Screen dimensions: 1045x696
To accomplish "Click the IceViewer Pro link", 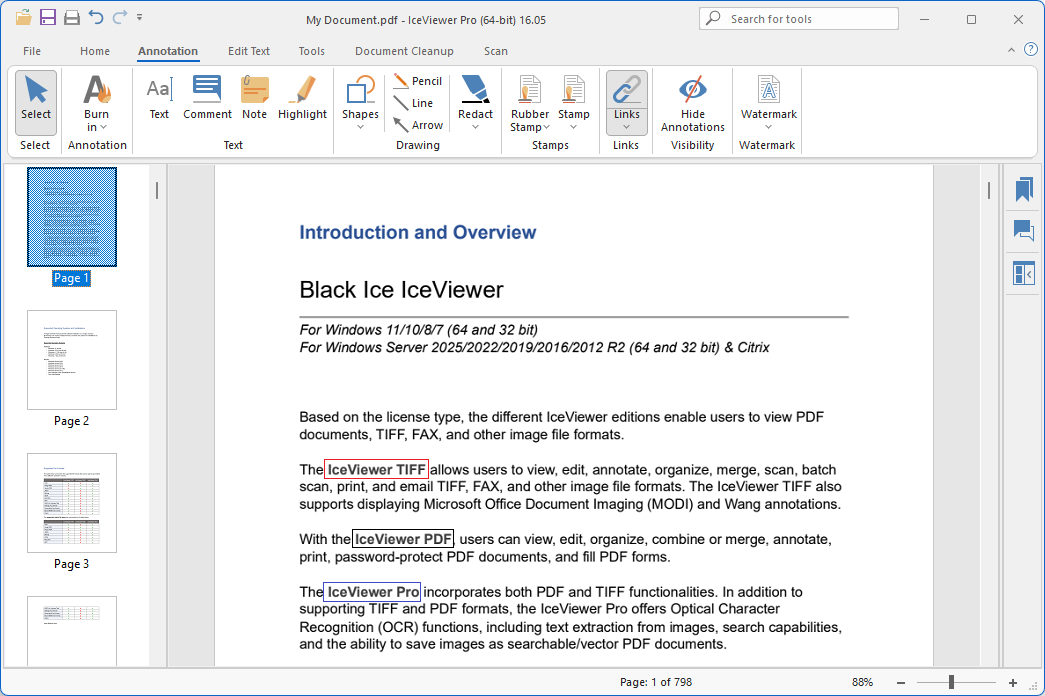I will [x=373, y=591].
